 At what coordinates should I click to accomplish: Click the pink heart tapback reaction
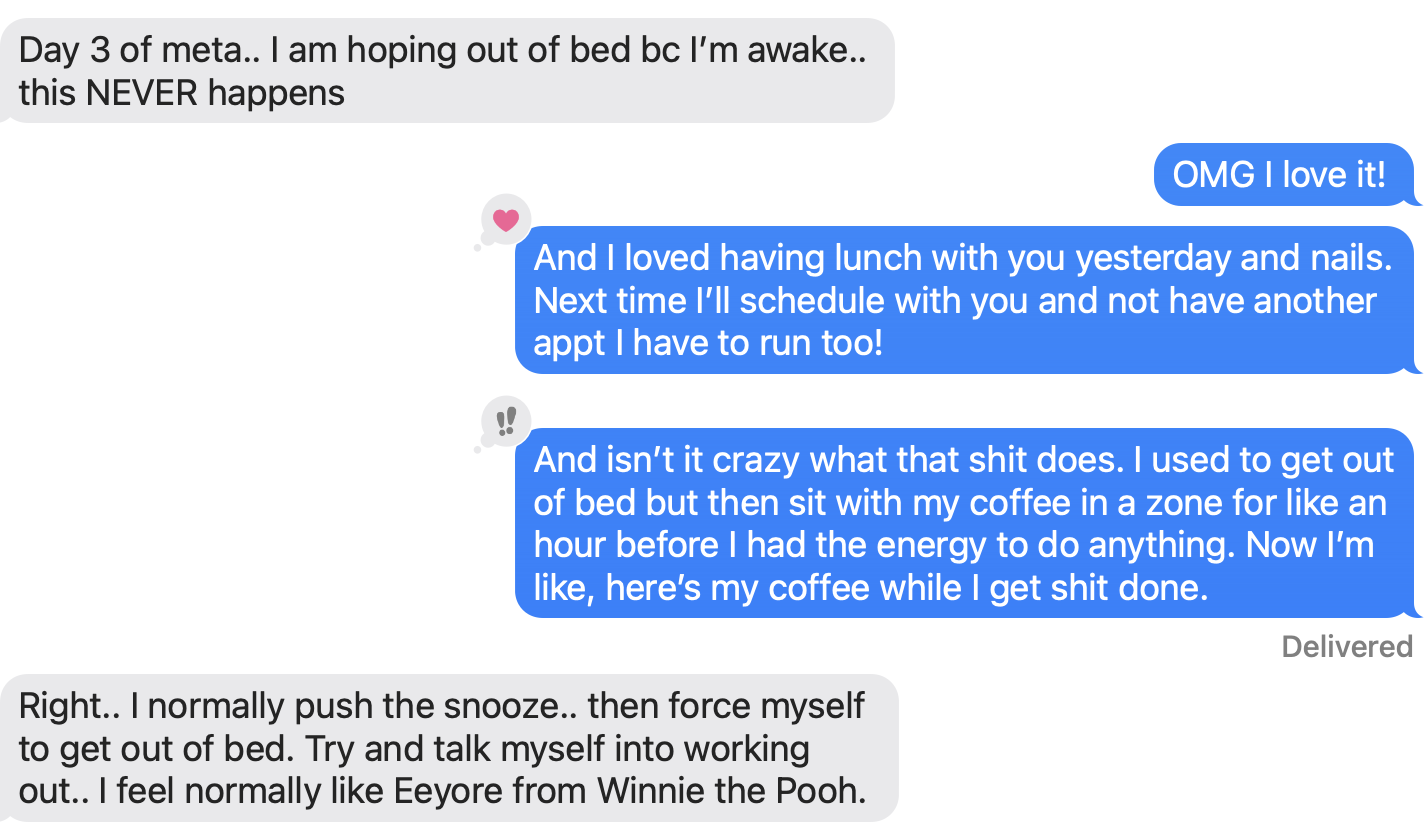coord(506,219)
